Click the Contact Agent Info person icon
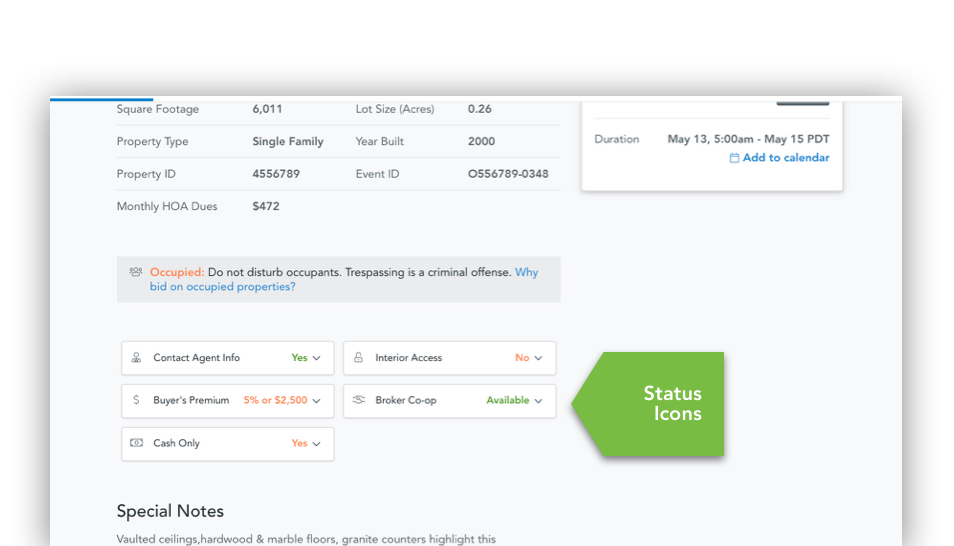Image resolution: width=954 pixels, height=546 pixels. point(137,358)
